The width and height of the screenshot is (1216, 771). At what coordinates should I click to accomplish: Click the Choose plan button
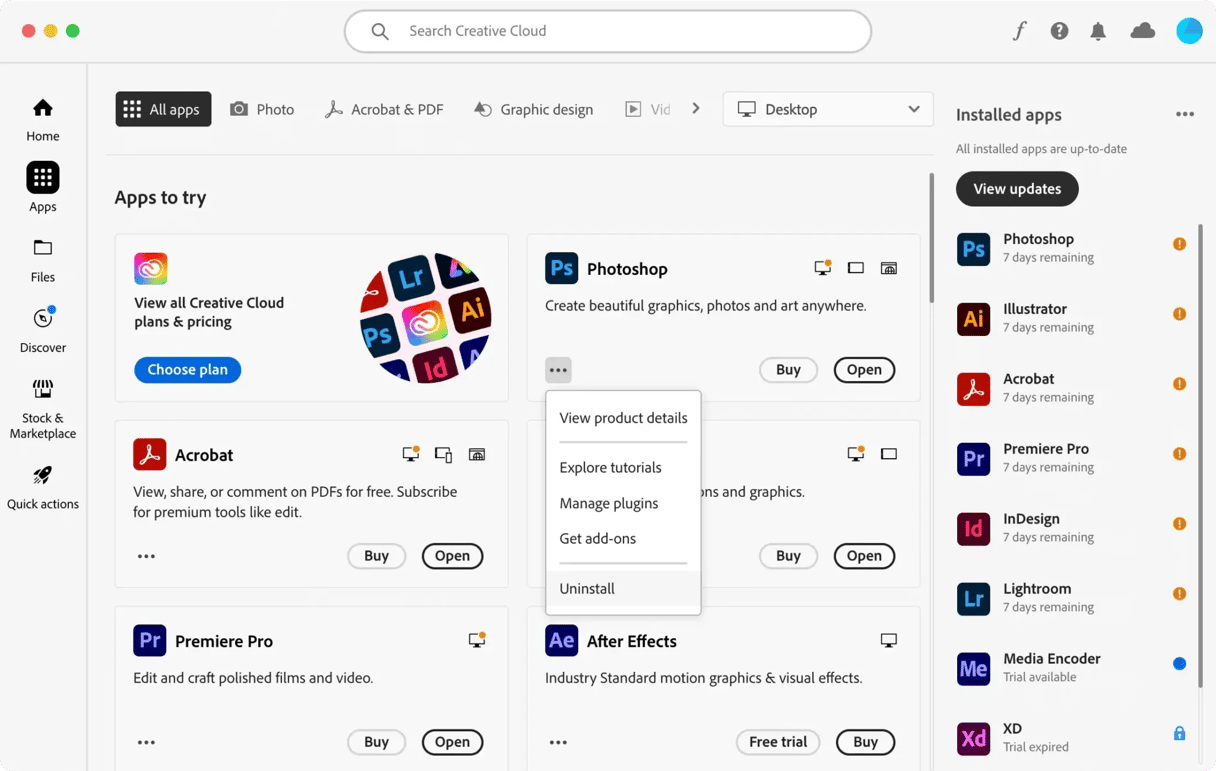coord(188,370)
